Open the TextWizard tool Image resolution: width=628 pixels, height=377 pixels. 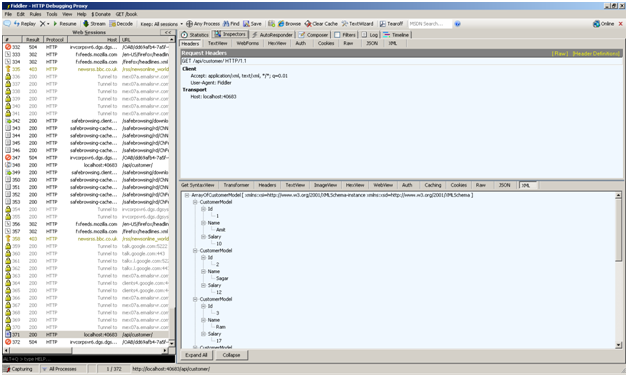coord(357,24)
